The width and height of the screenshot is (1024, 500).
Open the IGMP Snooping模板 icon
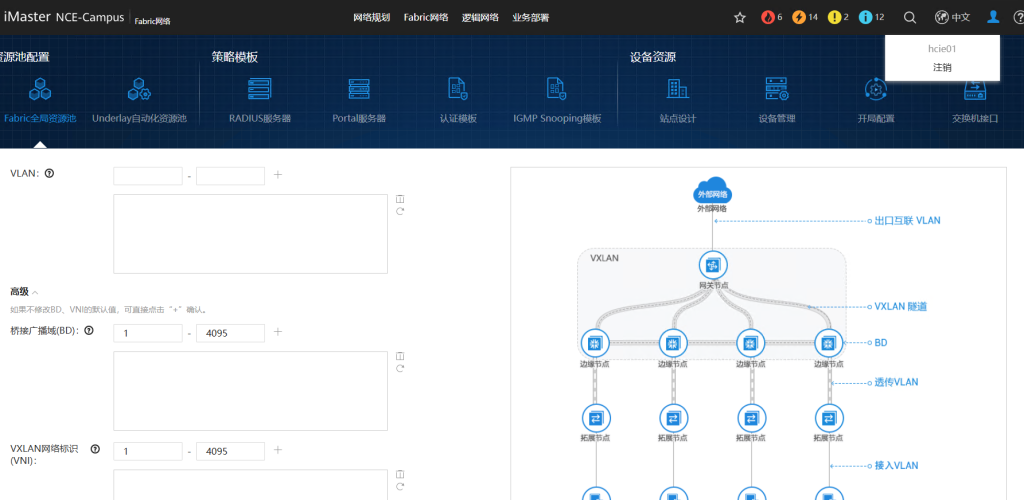tap(557, 90)
